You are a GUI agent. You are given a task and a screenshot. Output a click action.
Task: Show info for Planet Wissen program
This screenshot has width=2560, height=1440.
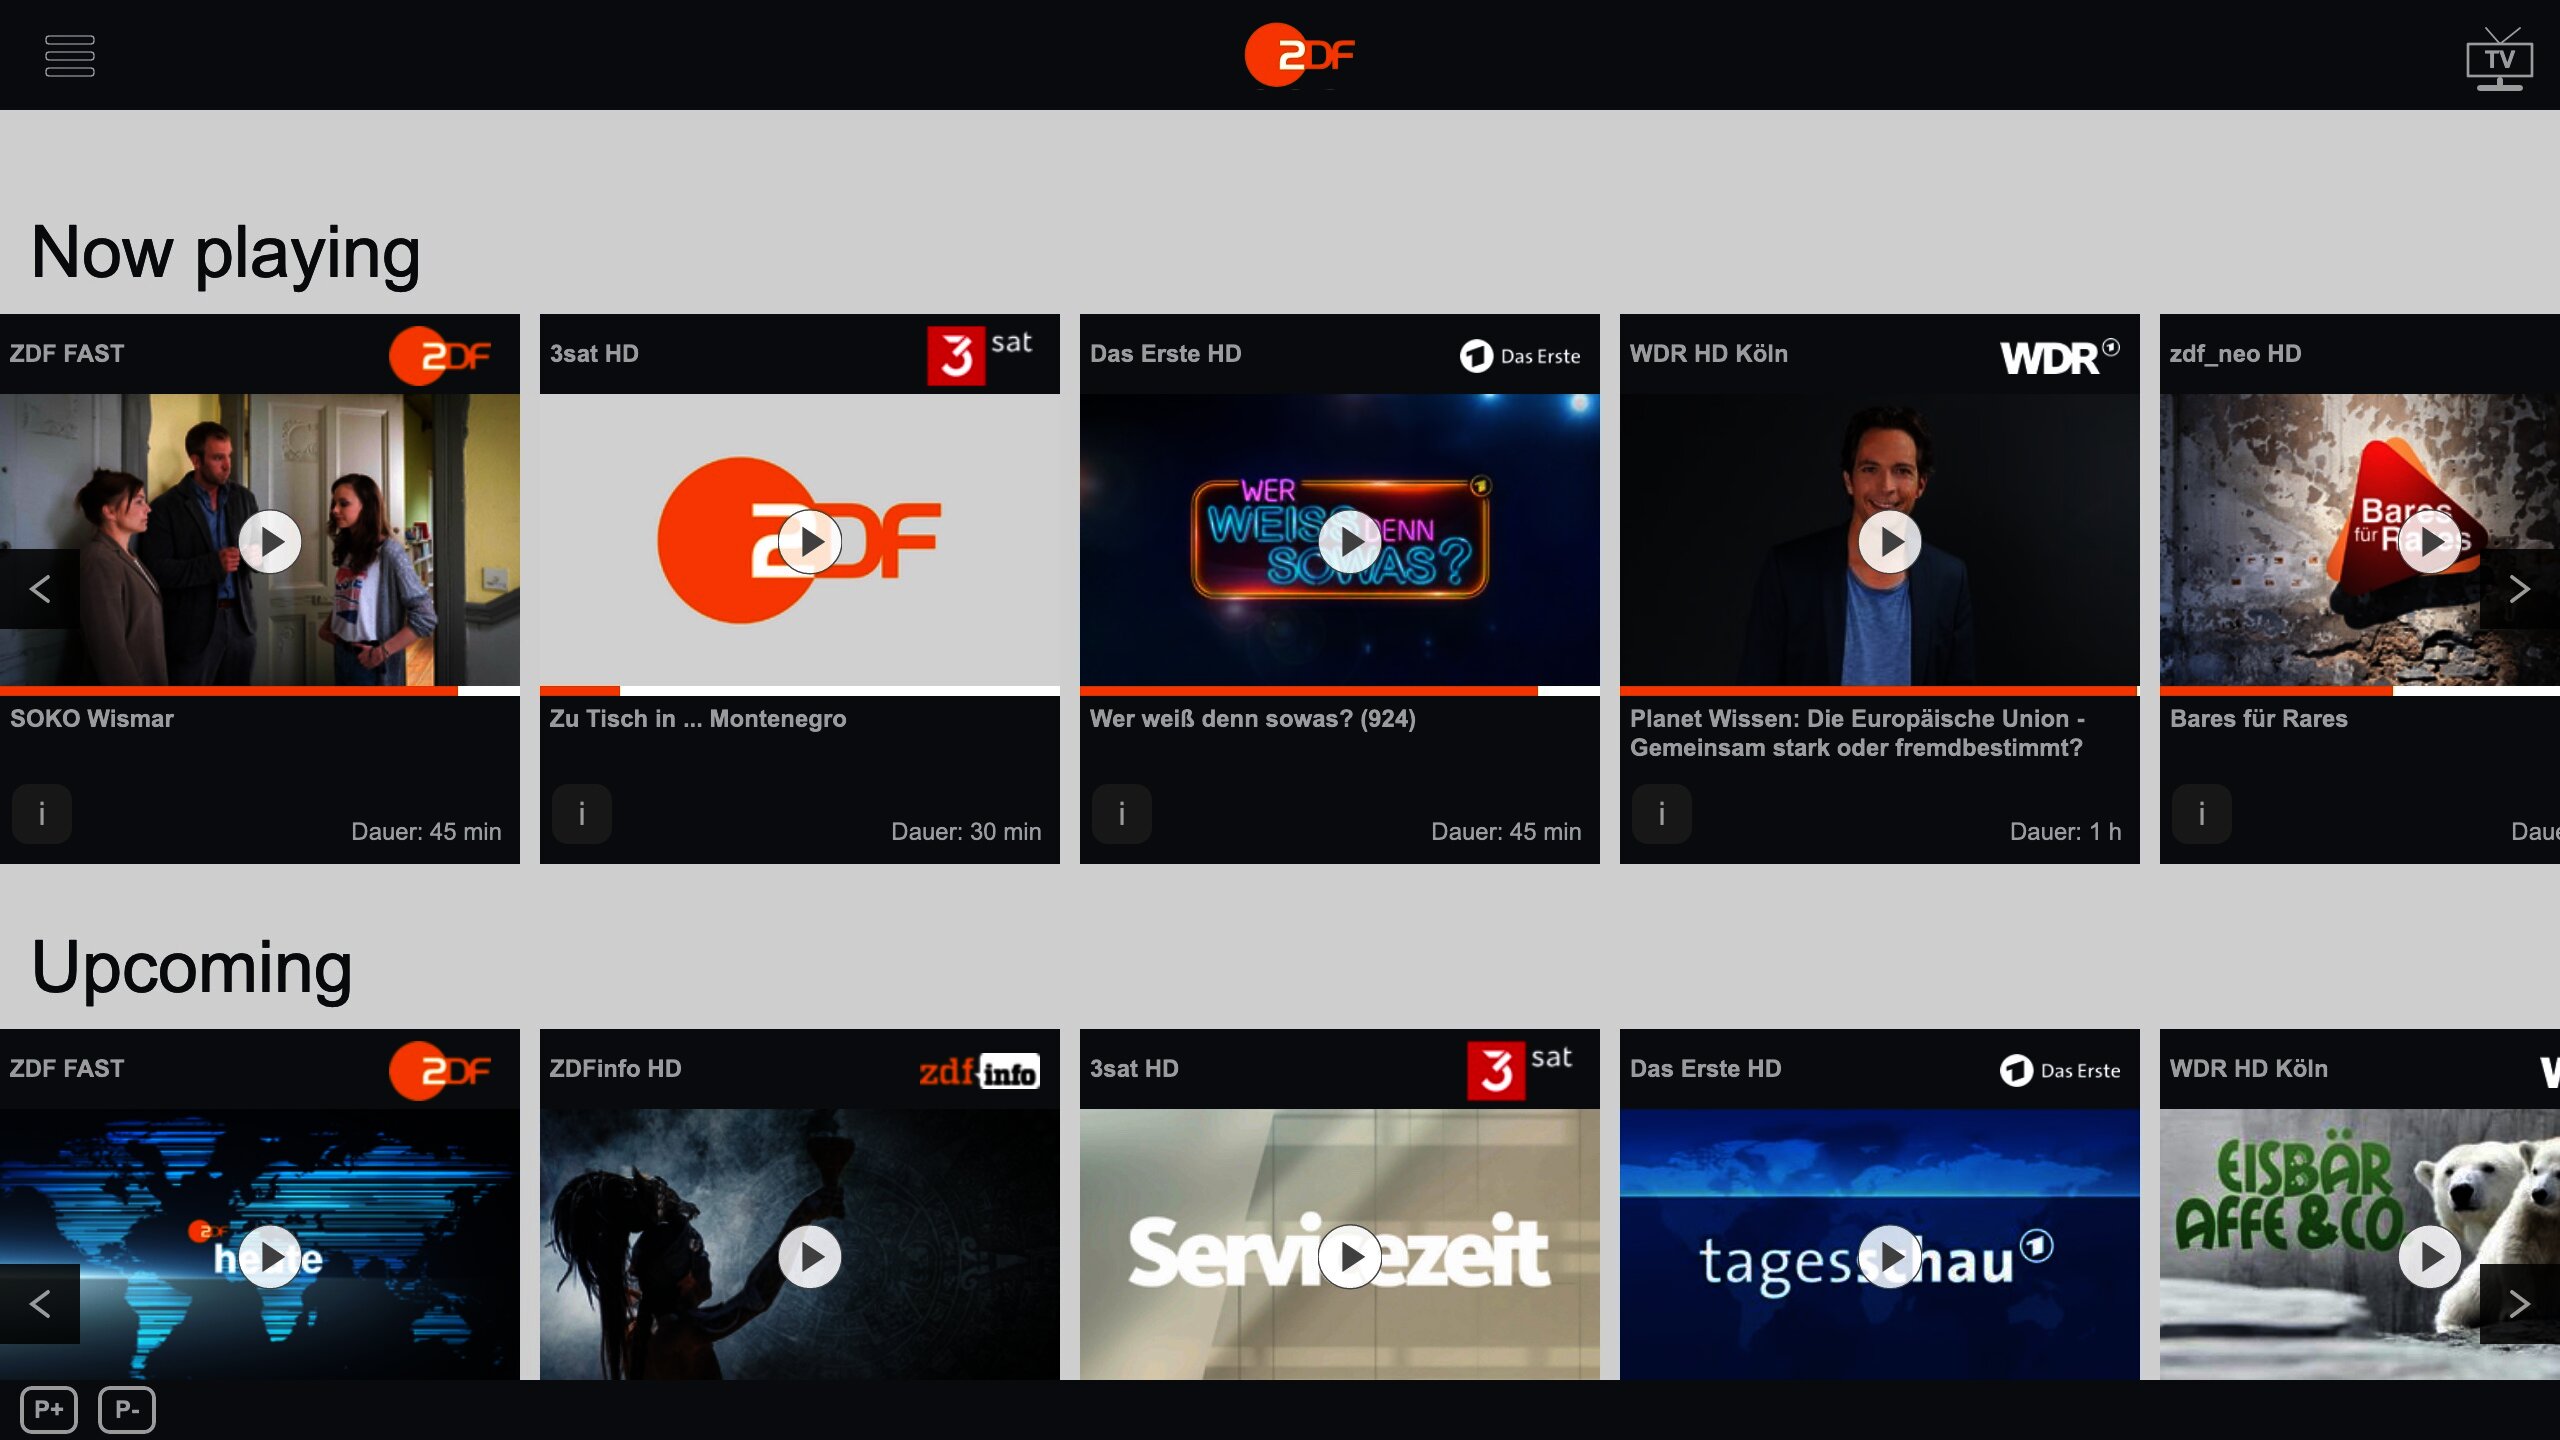click(x=1661, y=814)
